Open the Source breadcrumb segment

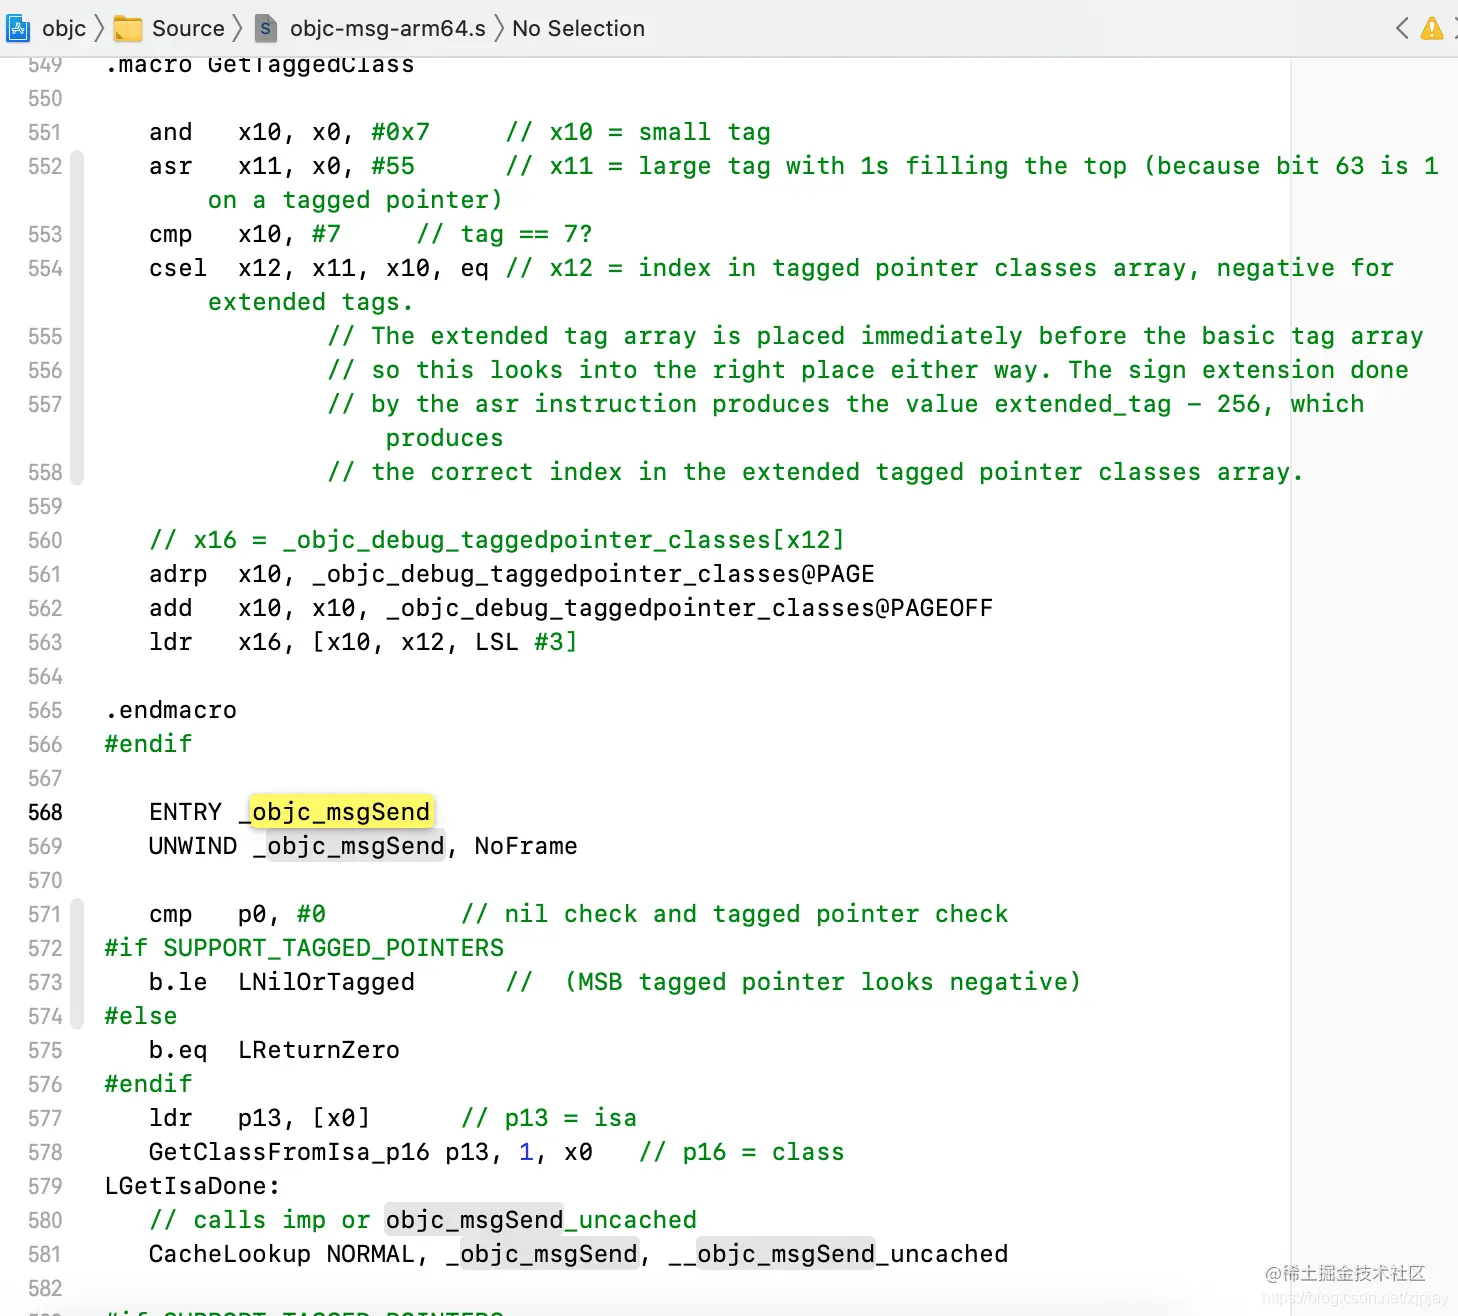[x=188, y=28]
